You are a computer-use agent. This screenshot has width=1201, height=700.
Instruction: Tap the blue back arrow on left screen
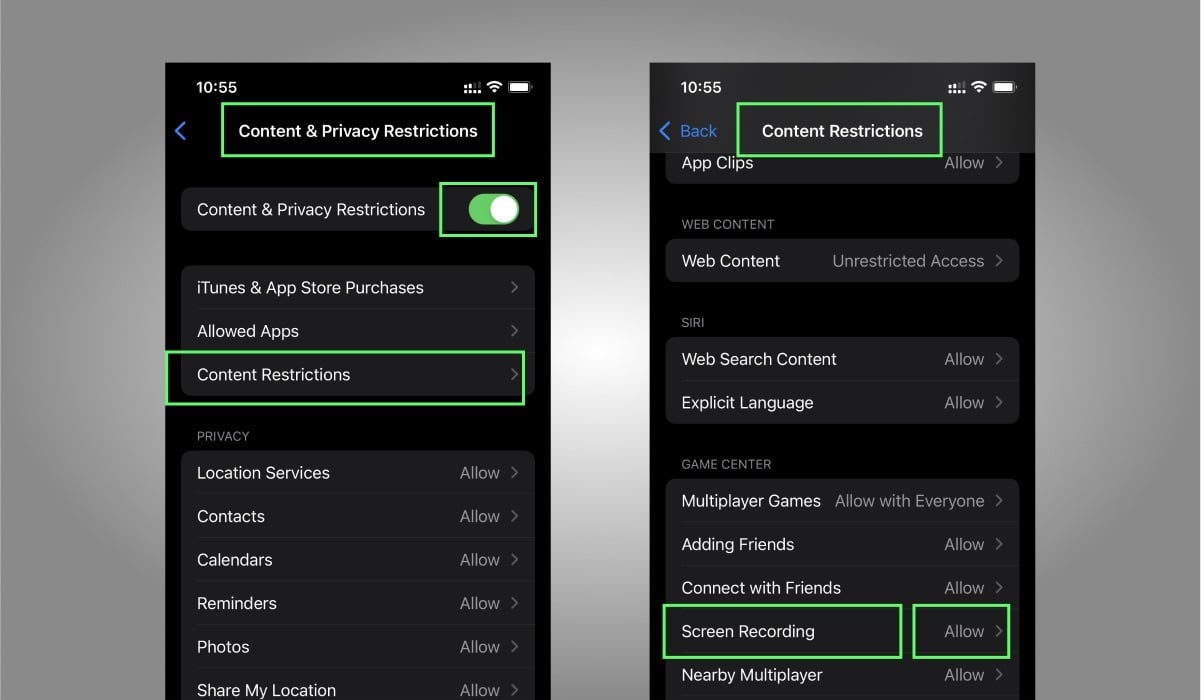point(181,131)
